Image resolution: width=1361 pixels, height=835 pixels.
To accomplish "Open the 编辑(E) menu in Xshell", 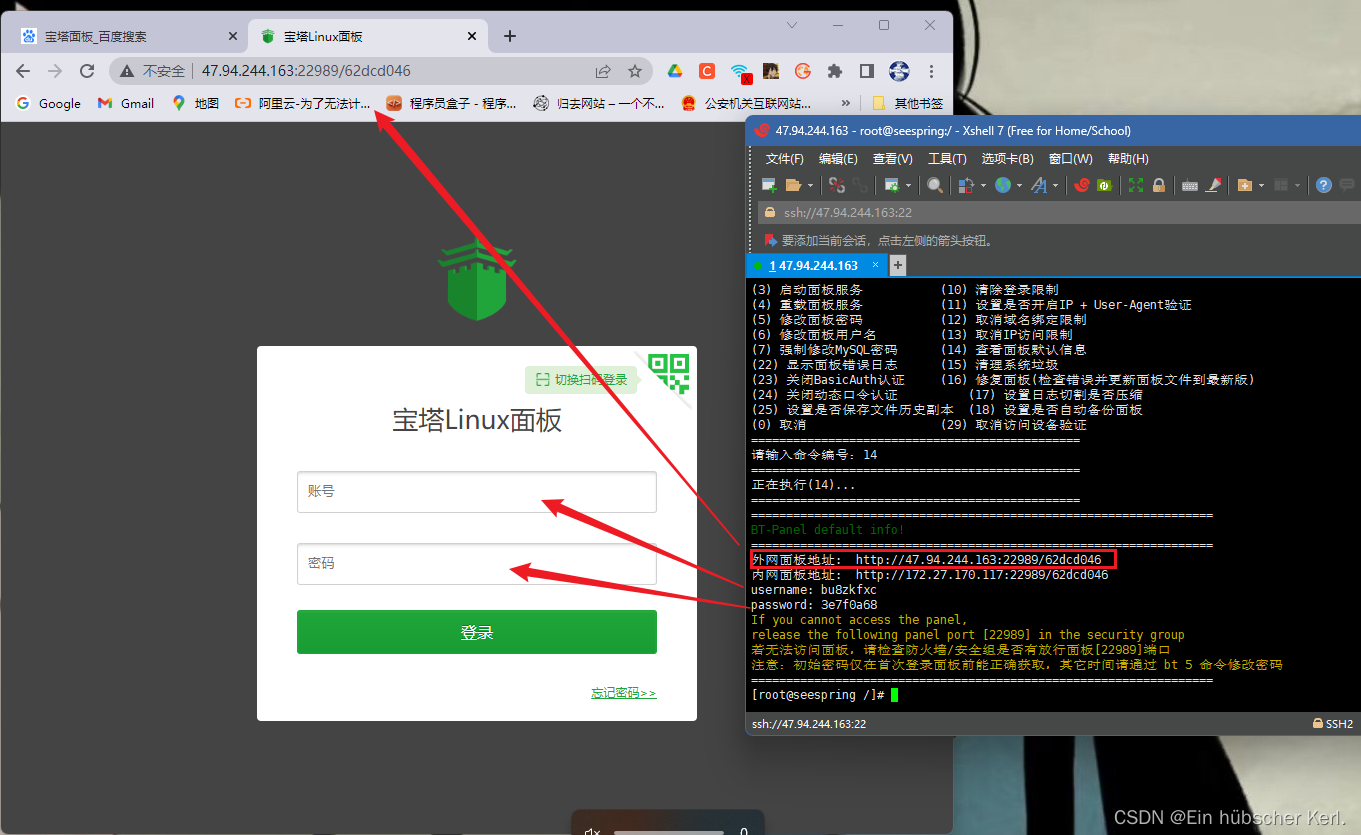I will 838,159.
